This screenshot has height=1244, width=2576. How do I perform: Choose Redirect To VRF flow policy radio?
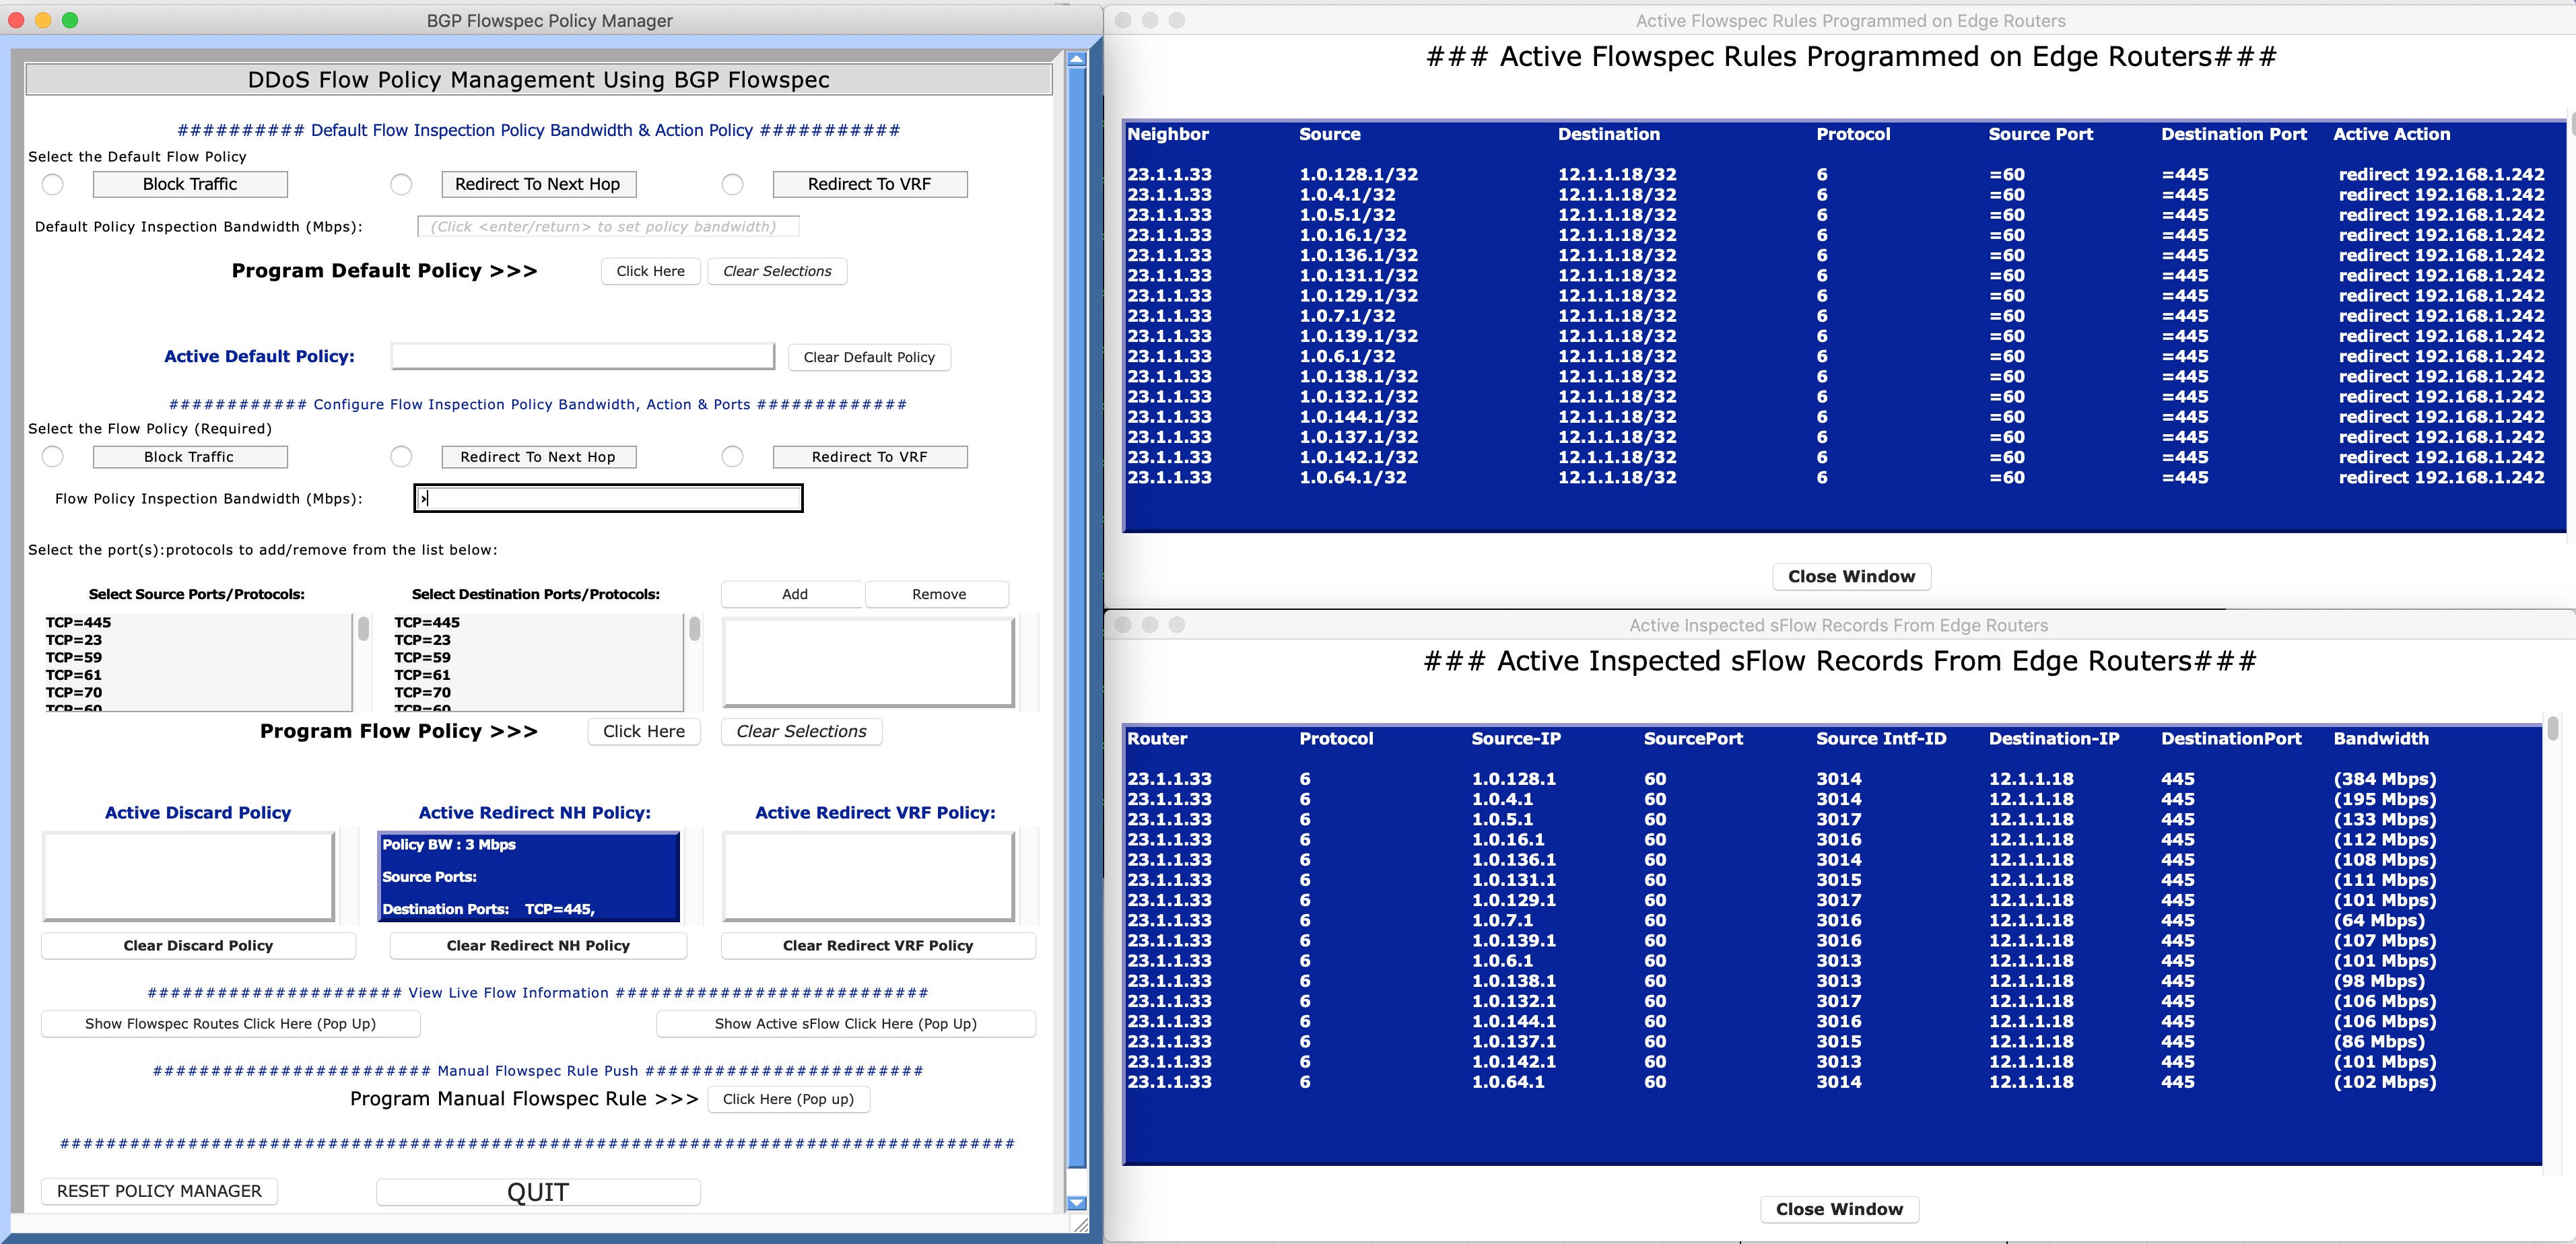pos(732,457)
